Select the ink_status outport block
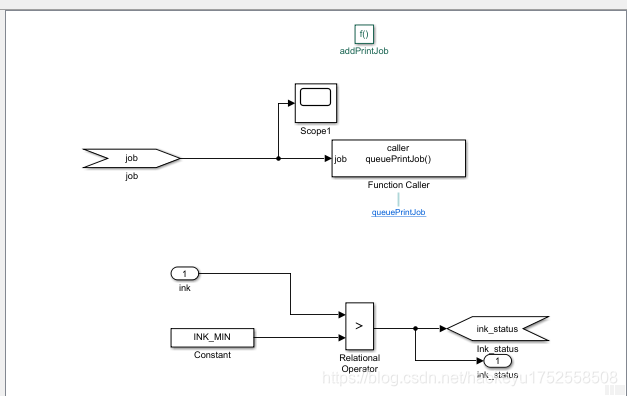The image size is (627, 396). tap(497, 361)
